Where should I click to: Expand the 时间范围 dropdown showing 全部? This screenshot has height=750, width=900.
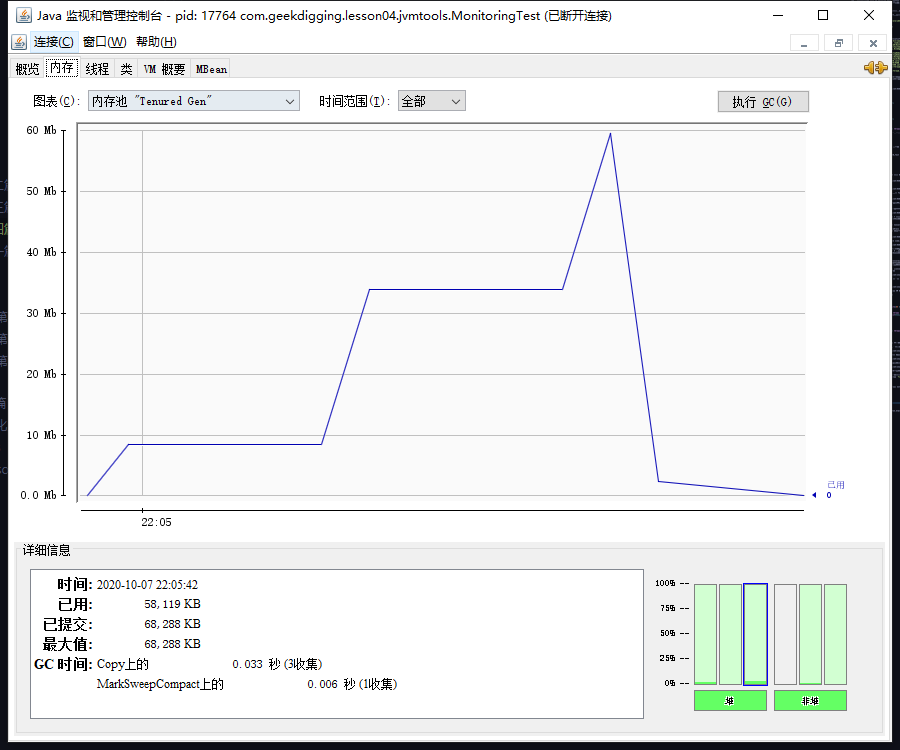(x=432, y=101)
